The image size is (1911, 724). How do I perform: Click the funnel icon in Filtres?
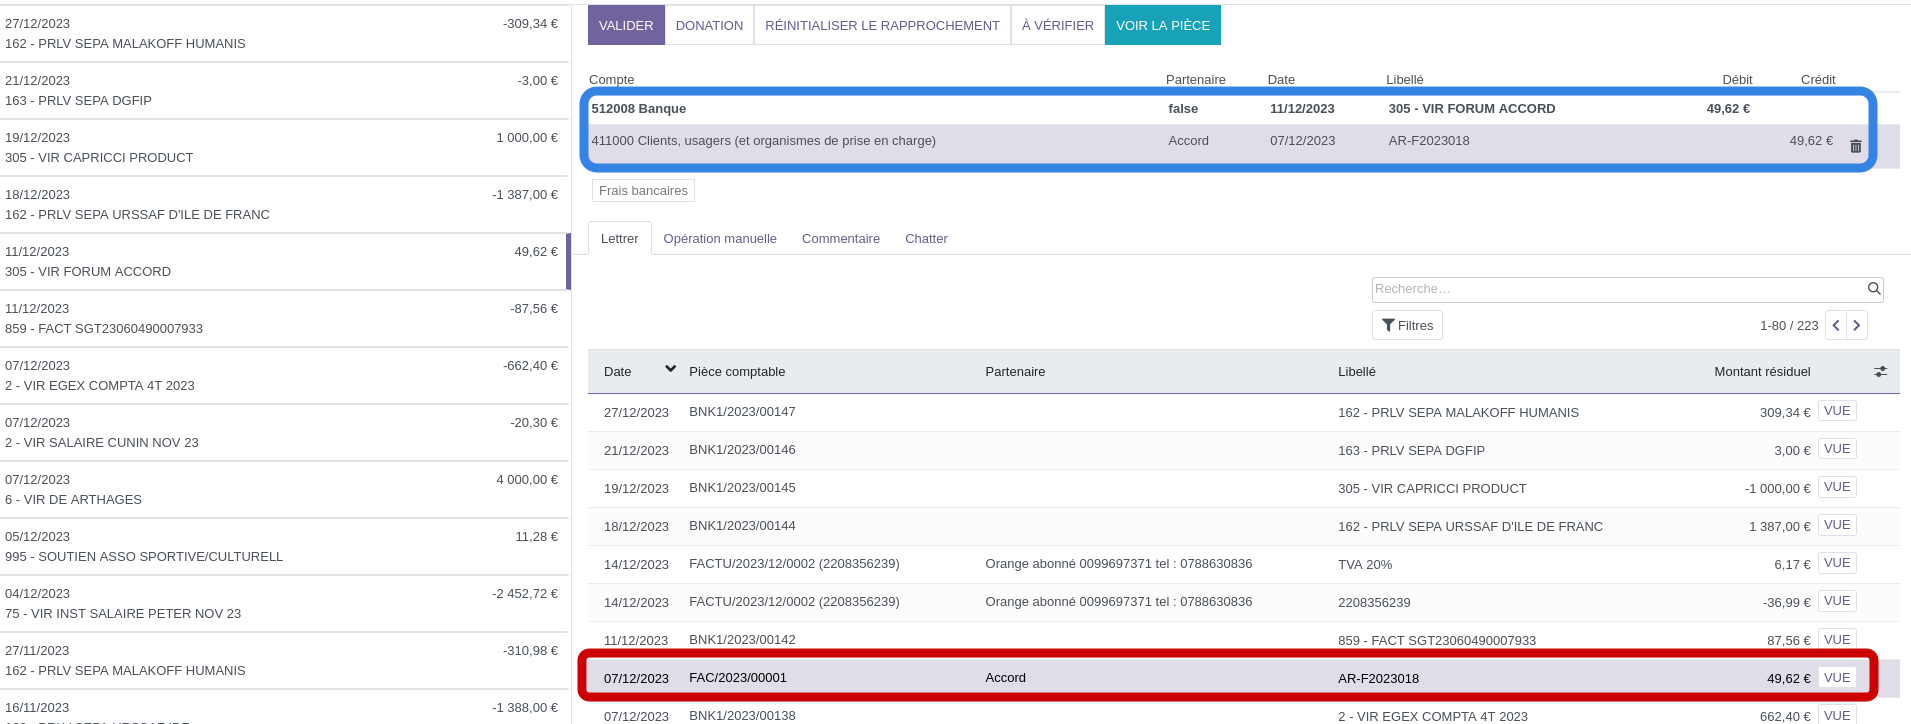[1388, 325]
